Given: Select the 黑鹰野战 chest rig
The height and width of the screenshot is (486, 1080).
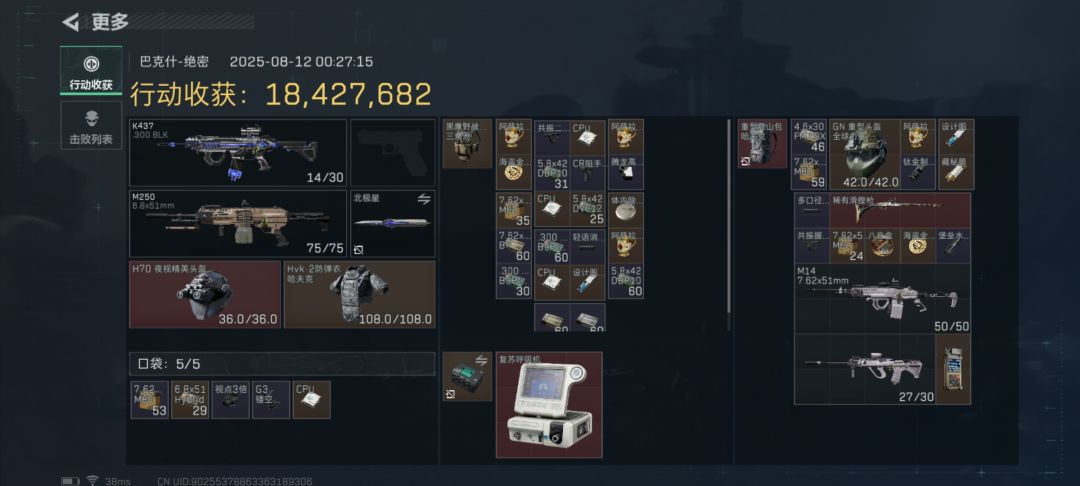Looking at the screenshot, I should point(467,143).
